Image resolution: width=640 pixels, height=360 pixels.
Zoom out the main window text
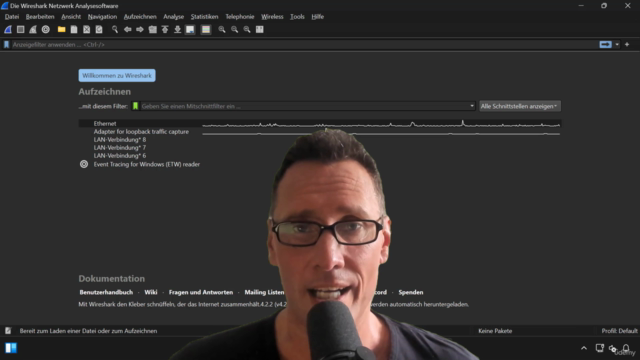point(234,29)
